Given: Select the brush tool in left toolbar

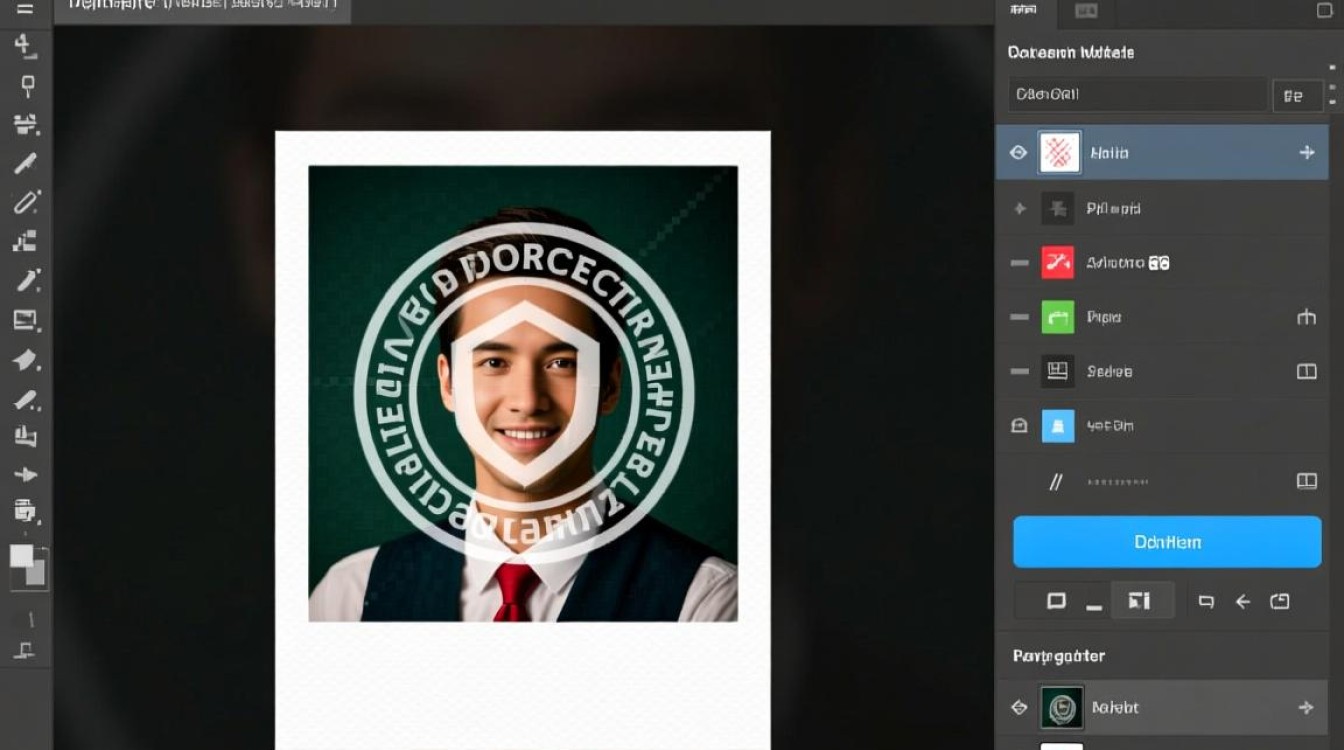Looking at the screenshot, I should 26,164.
